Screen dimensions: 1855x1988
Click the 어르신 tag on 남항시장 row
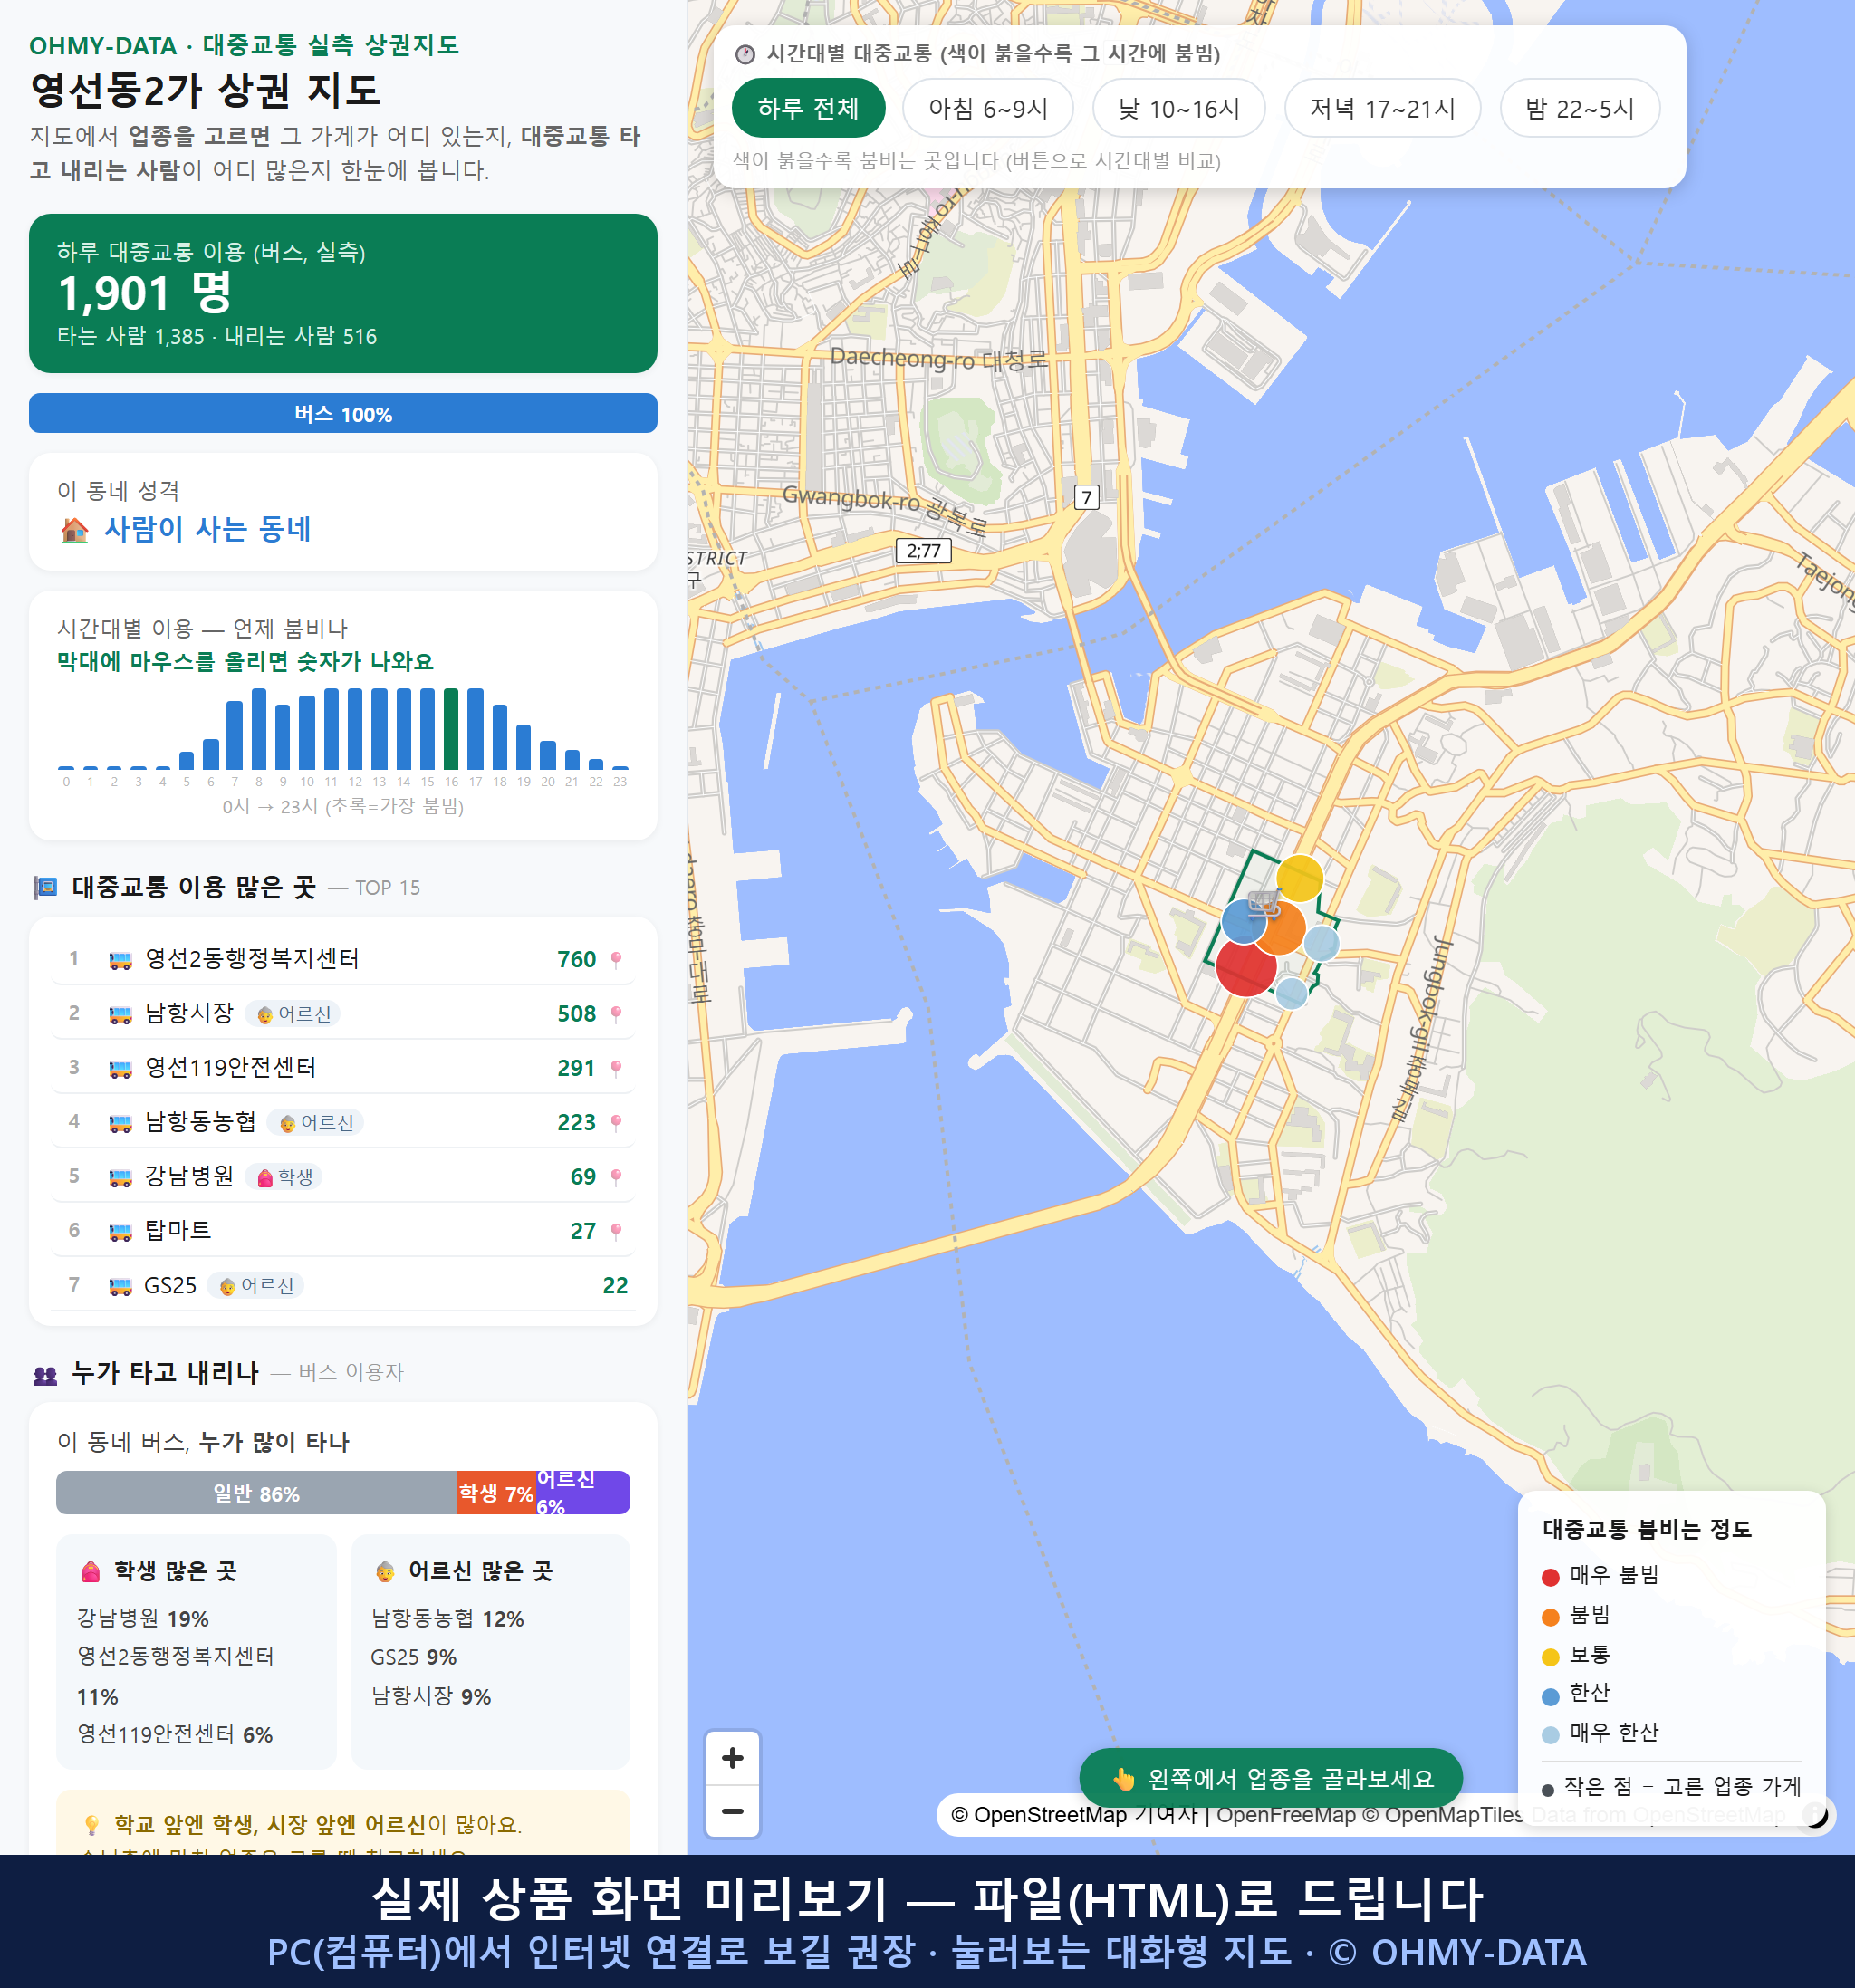point(293,1014)
